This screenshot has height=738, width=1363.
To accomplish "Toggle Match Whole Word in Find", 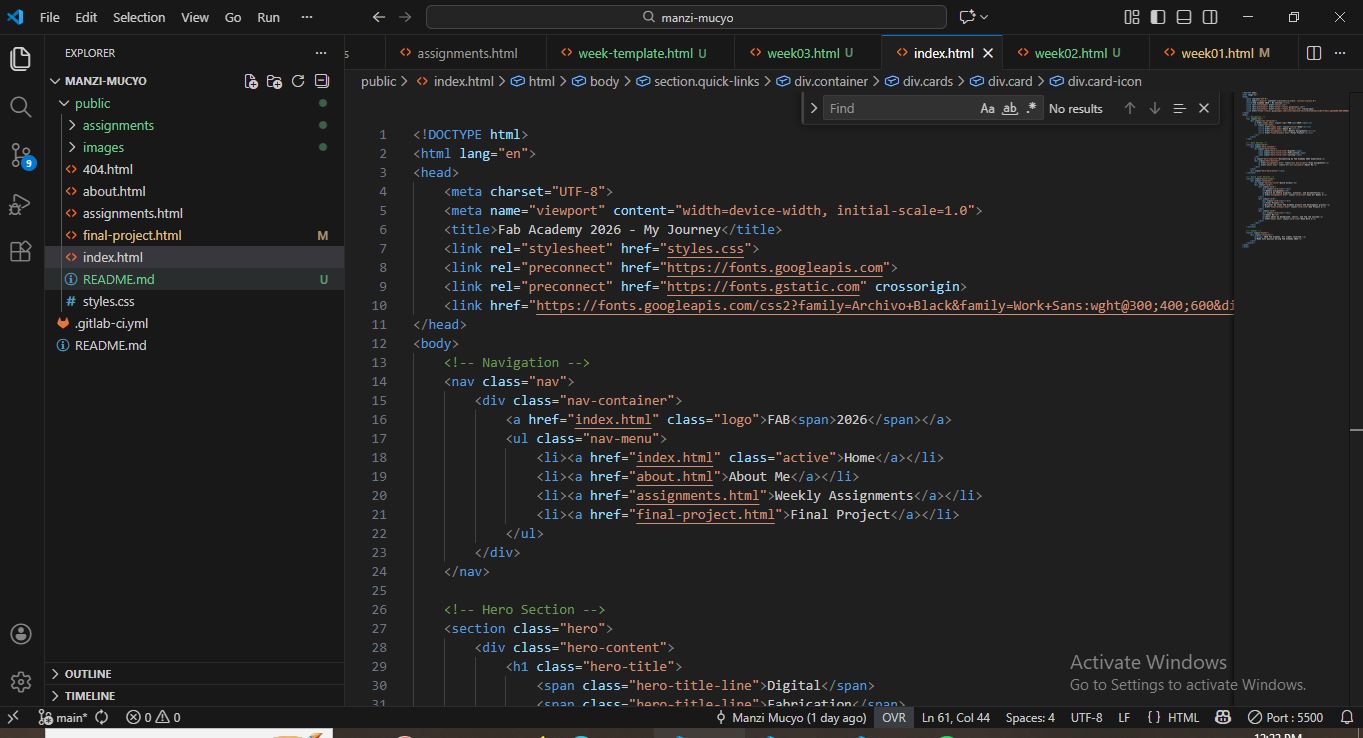I will point(1010,108).
